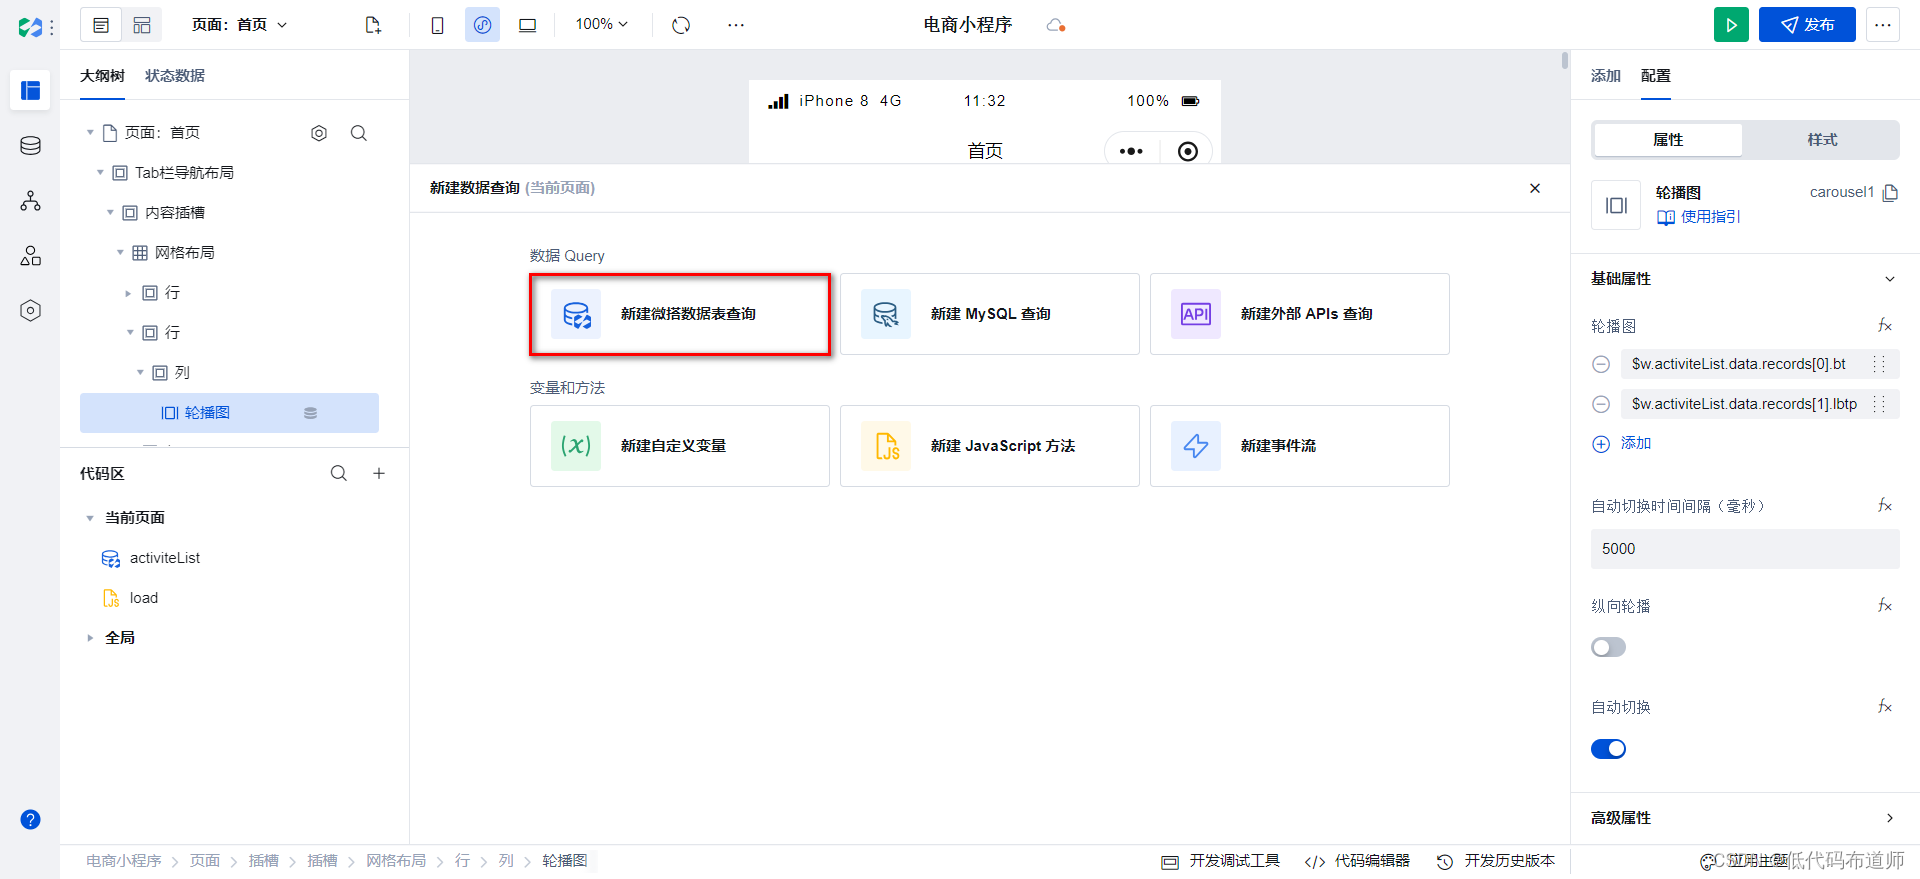Add a new carousel image with 添加
This screenshot has width=1920, height=879.
tap(1622, 444)
